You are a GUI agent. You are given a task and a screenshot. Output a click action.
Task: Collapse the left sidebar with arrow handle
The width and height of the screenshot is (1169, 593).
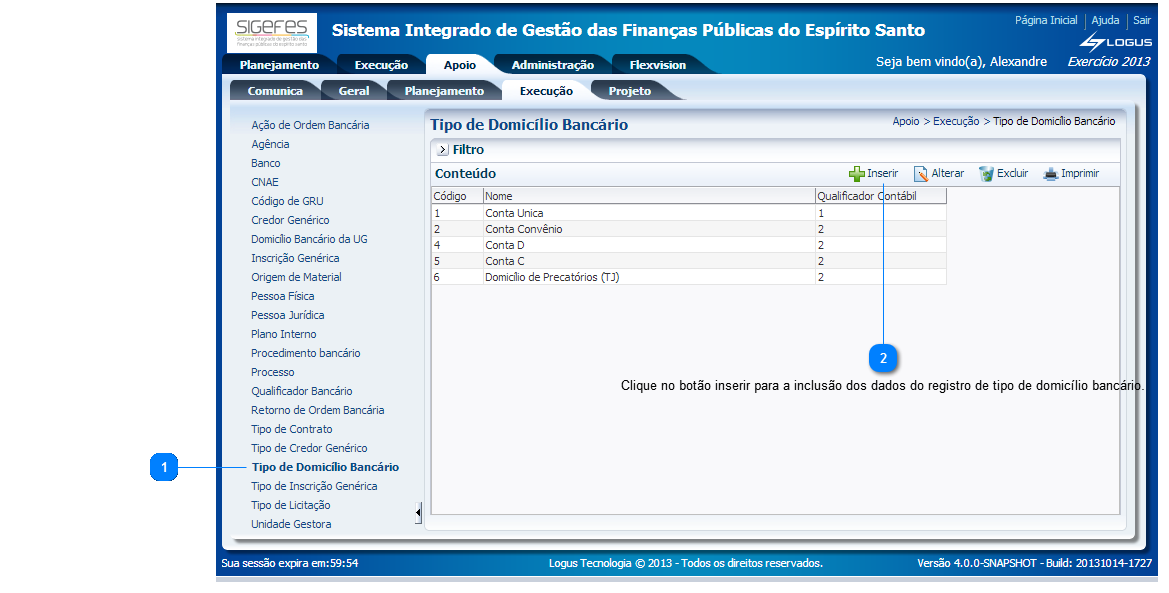pos(418,512)
